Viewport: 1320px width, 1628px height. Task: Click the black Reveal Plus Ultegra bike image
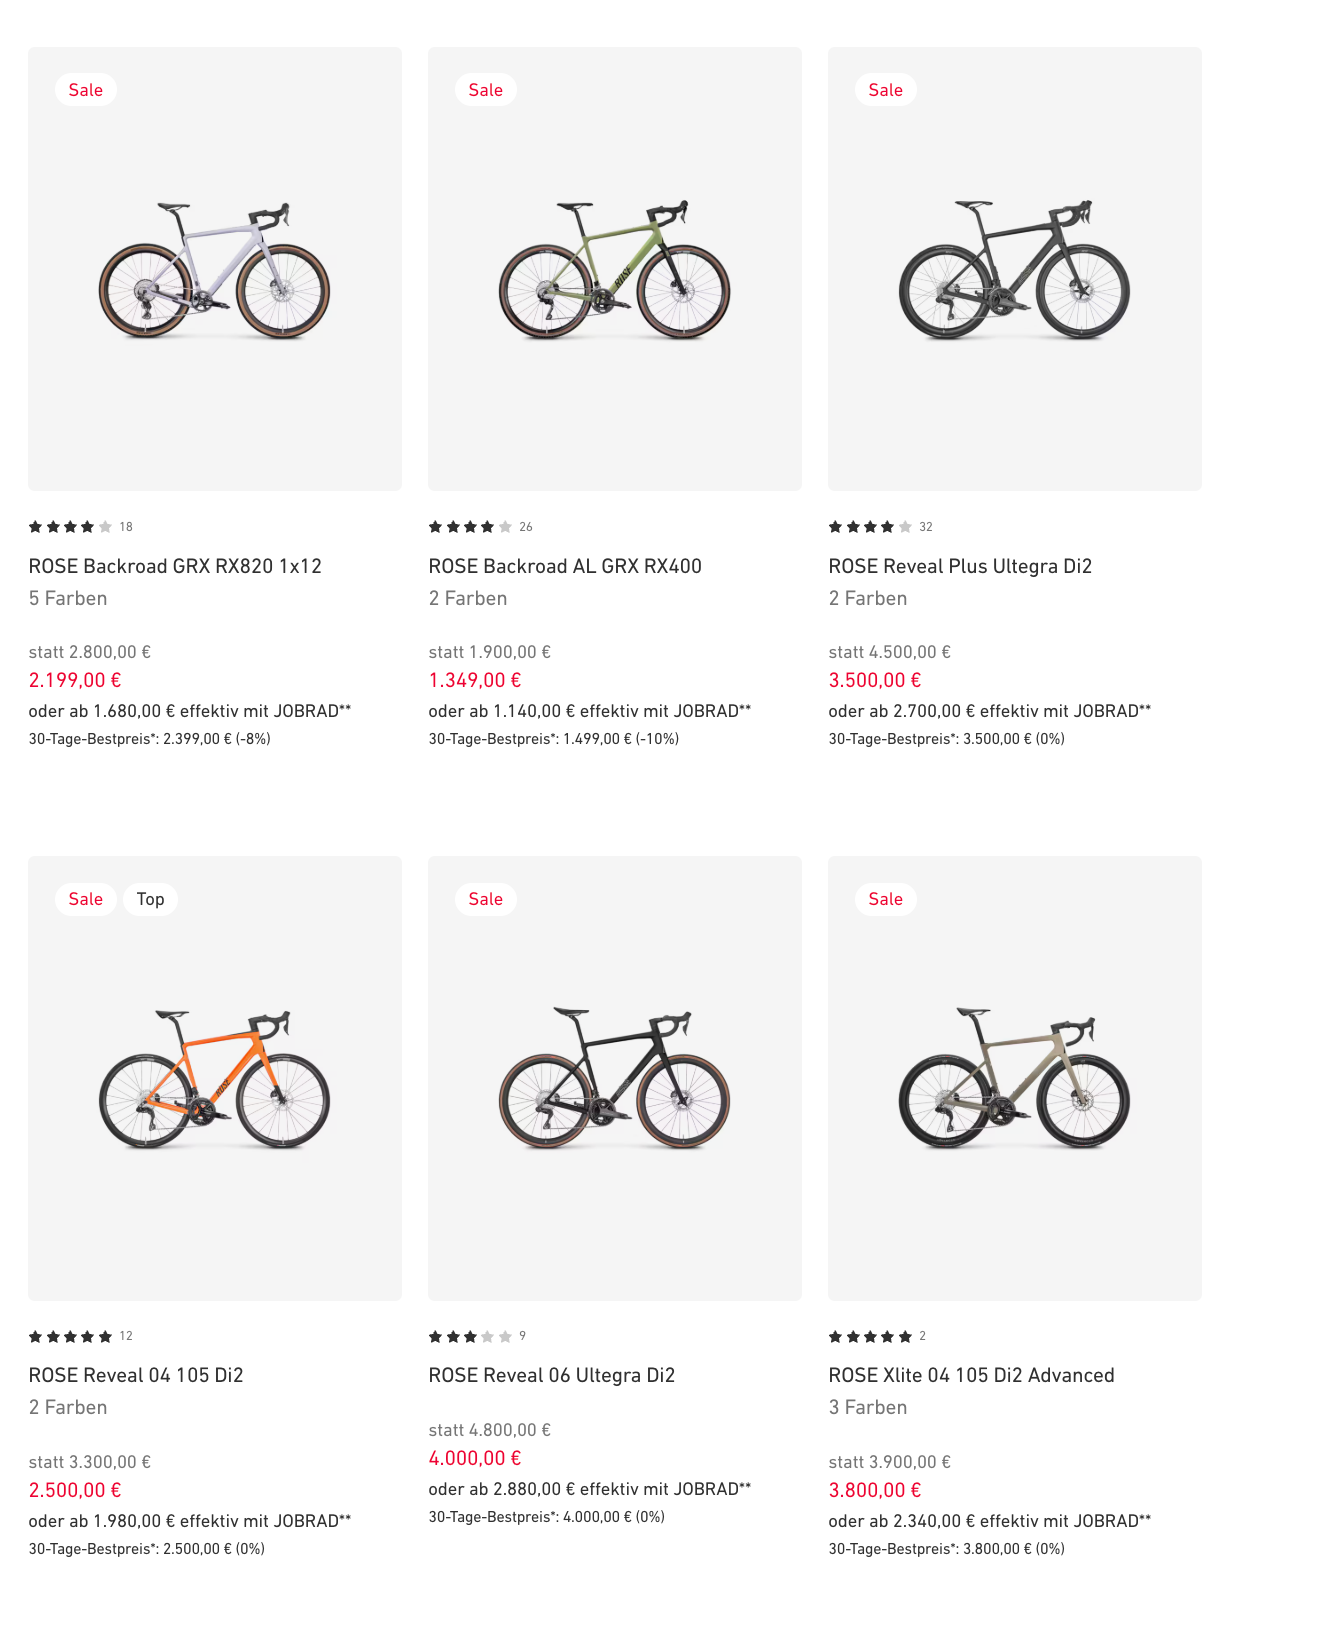pyautogui.click(x=1014, y=270)
